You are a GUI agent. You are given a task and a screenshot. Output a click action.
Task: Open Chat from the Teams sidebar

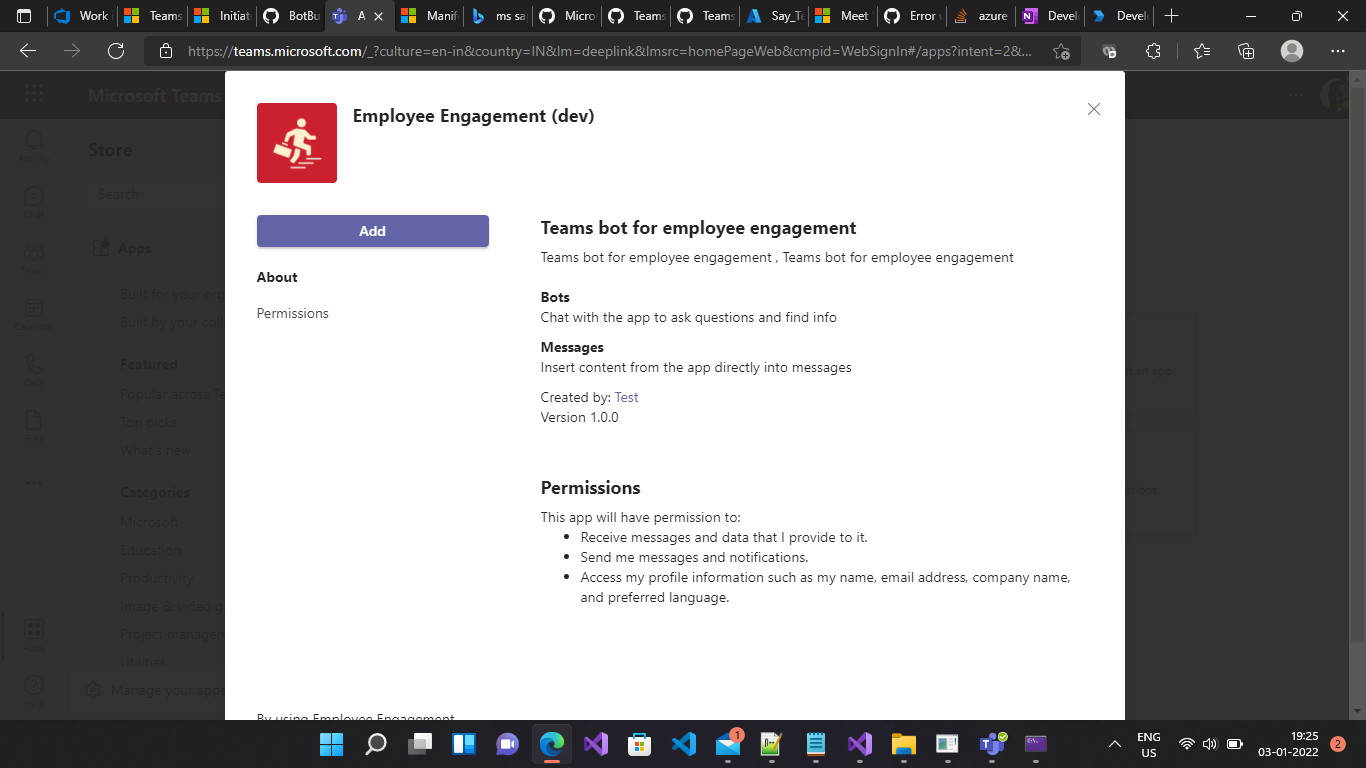pos(33,200)
